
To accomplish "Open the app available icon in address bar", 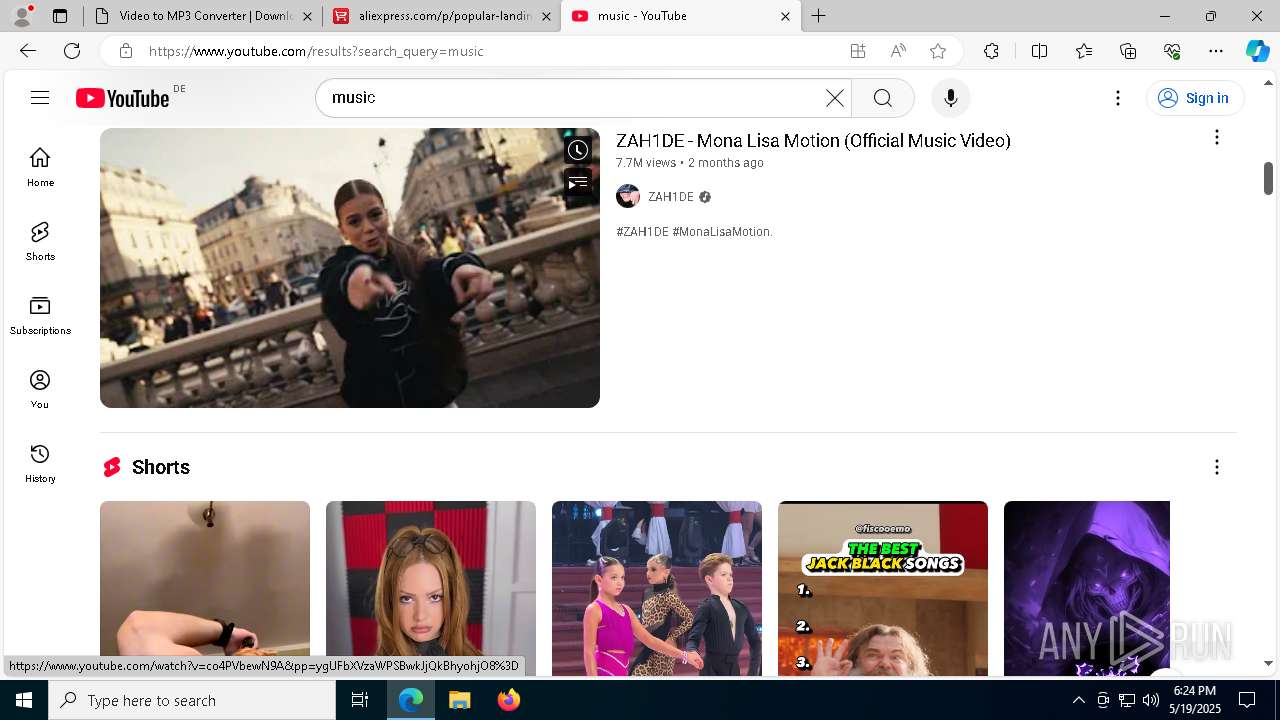I will (858, 51).
